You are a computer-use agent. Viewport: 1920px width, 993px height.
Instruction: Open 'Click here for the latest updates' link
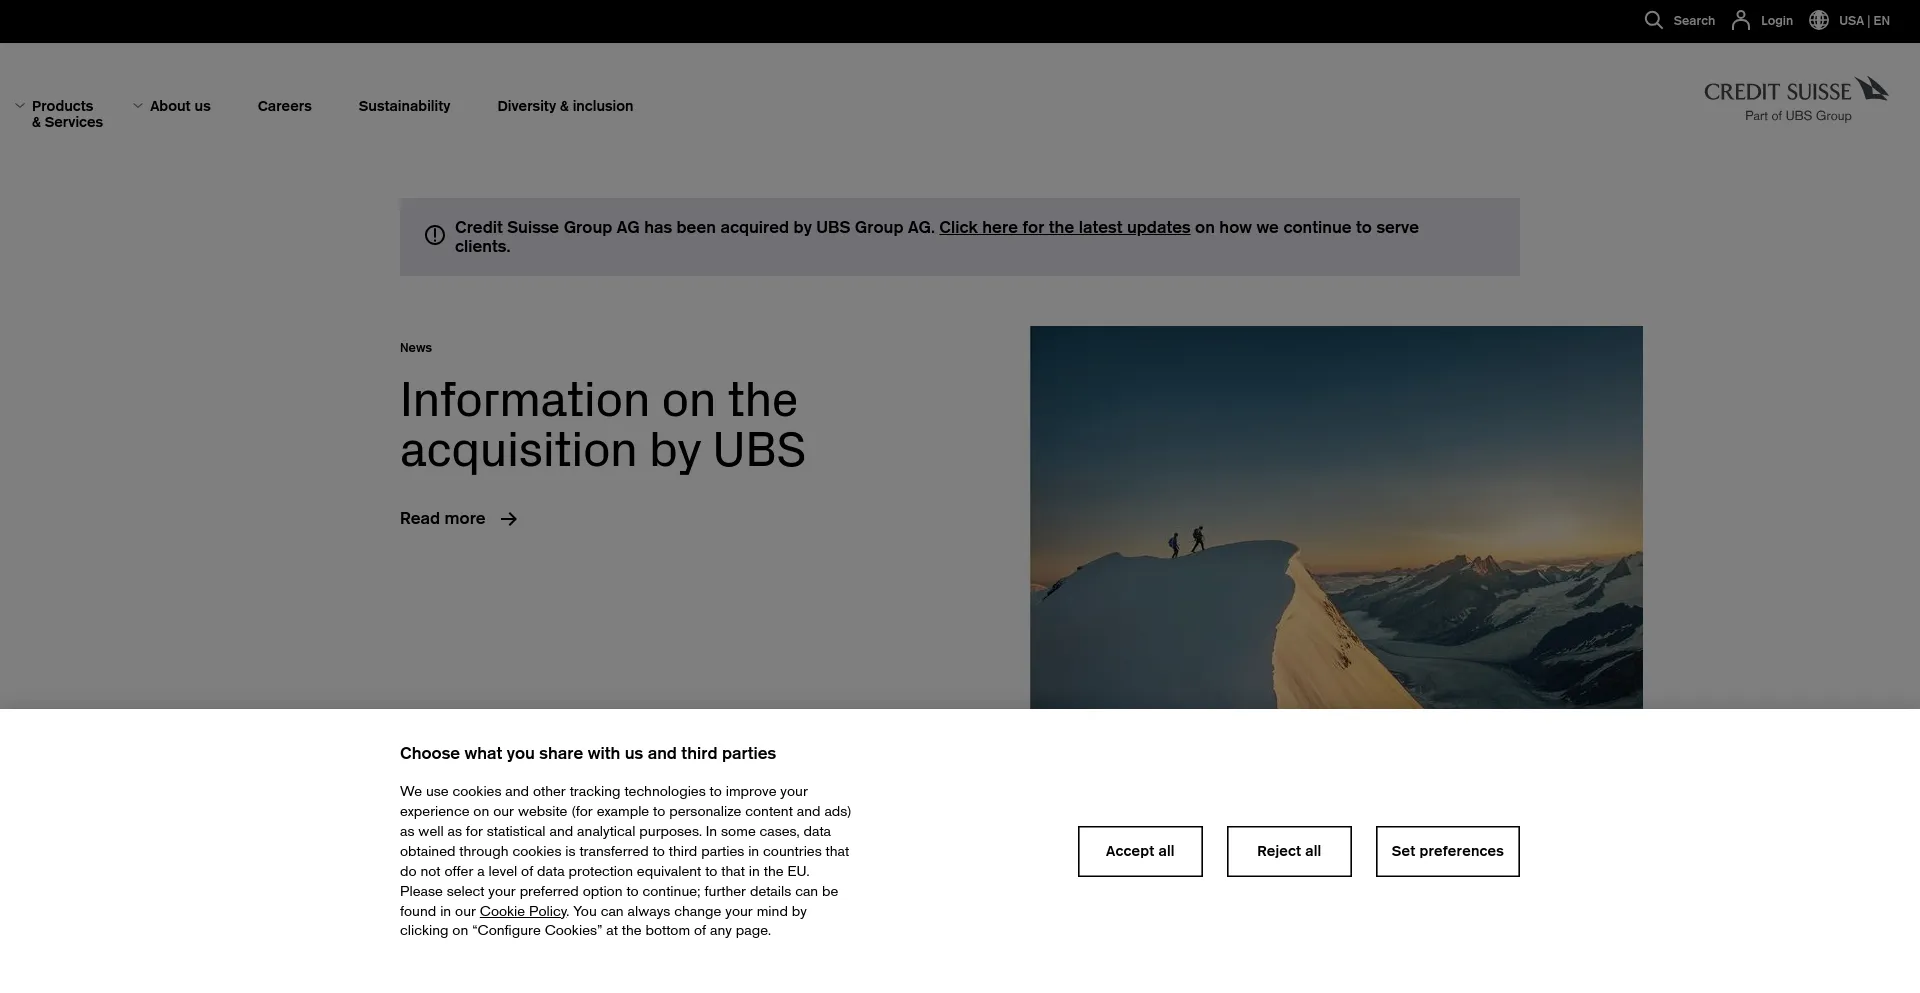coord(1064,228)
